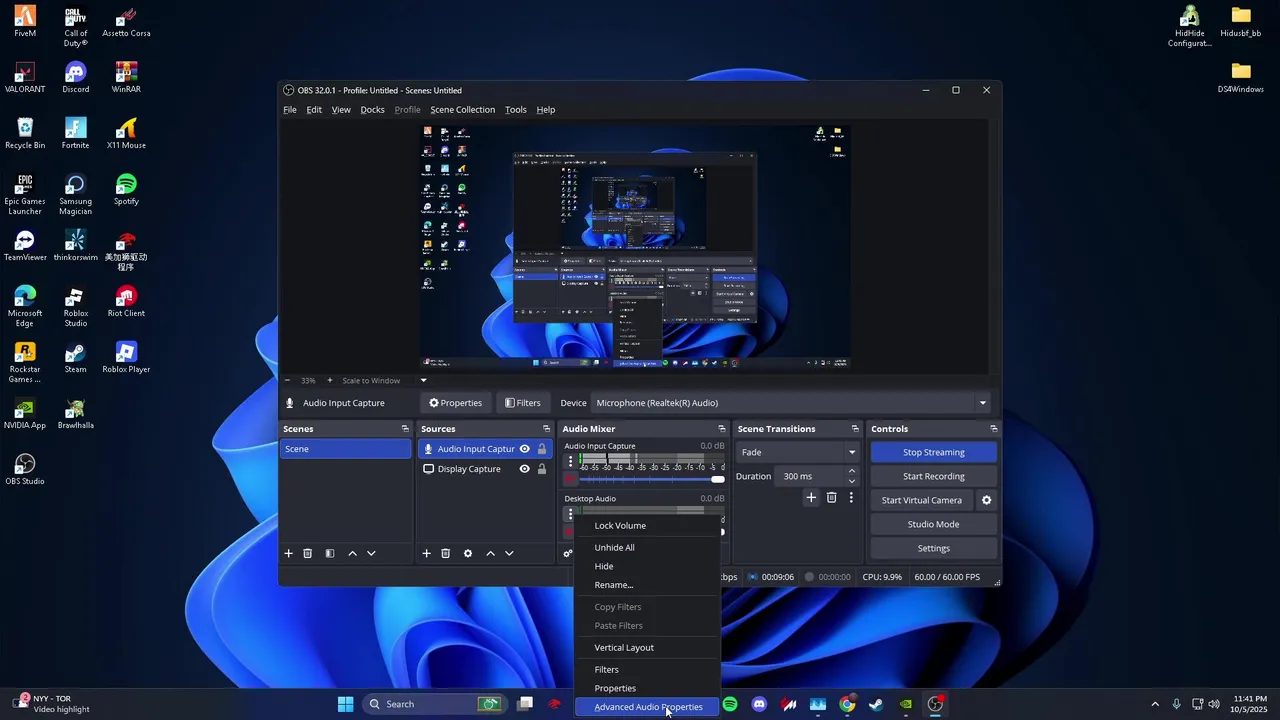This screenshot has height=720, width=1280.
Task: Open Google Chrome from the taskbar
Action: [847, 704]
